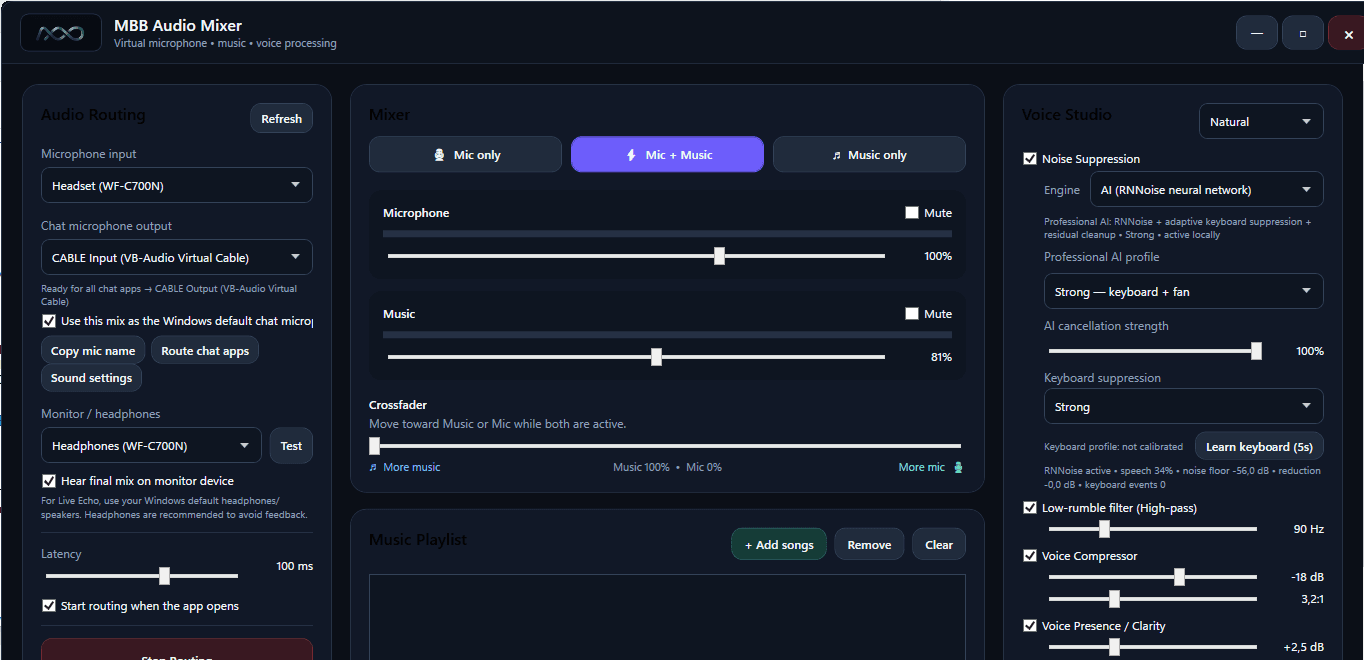
Task: Disable the Voice Compressor checkbox
Action: [1030, 556]
